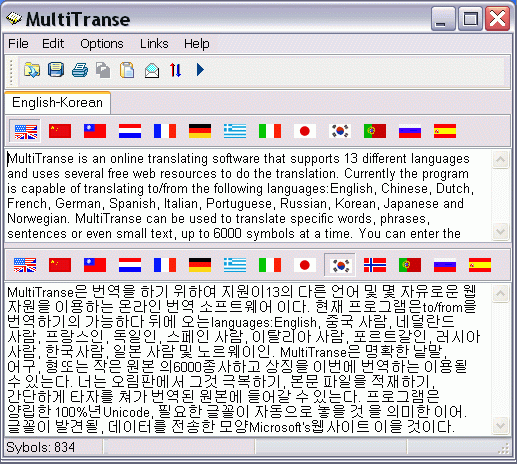
Task: Open the Links menu
Action: click(x=154, y=44)
